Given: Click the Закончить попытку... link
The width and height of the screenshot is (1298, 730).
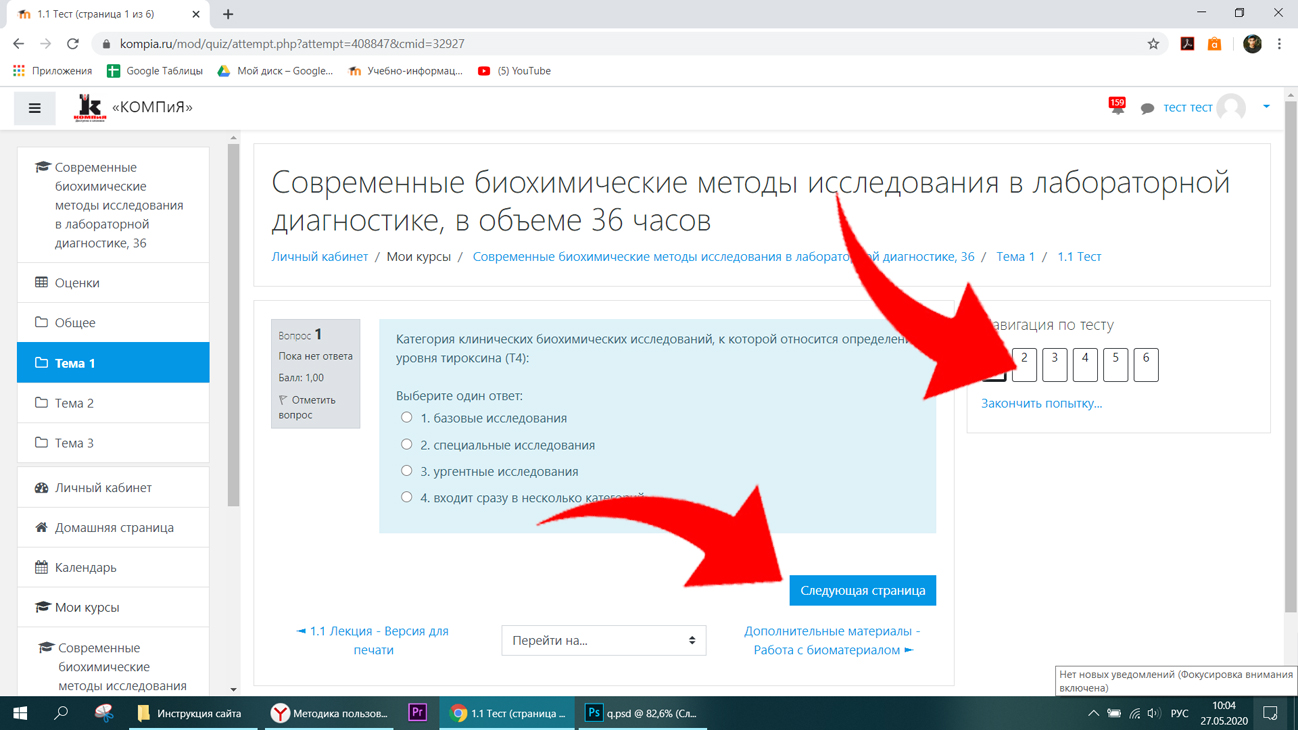Looking at the screenshot, I should coord(1041,404).
